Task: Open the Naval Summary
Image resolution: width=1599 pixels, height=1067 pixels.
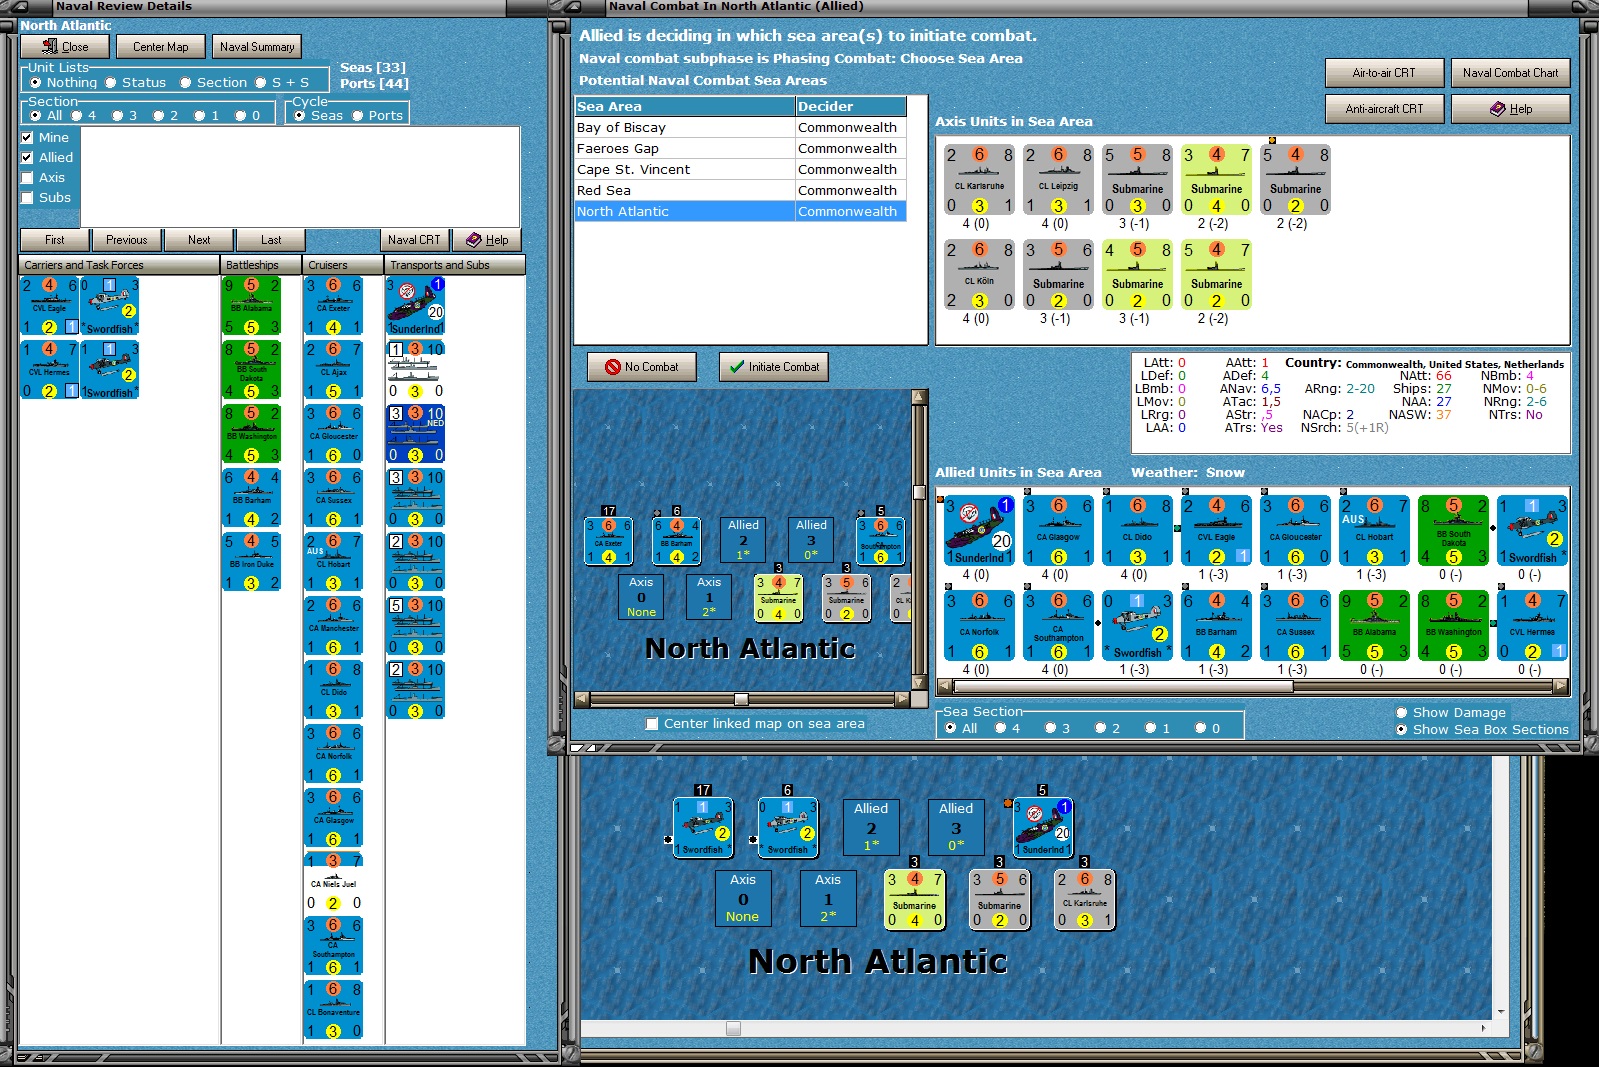Action: (x=257, y=47)
